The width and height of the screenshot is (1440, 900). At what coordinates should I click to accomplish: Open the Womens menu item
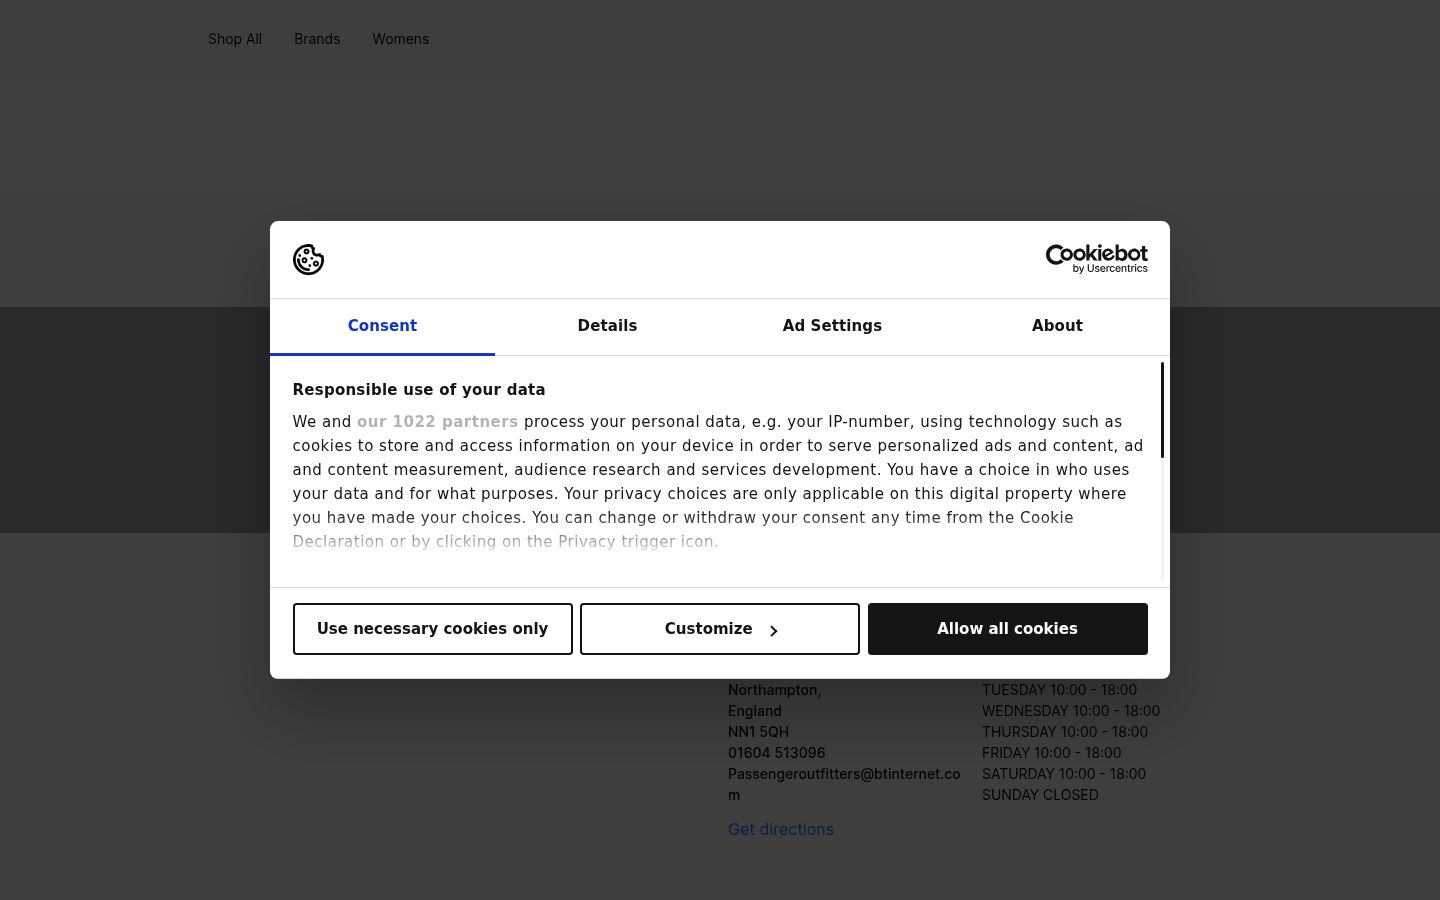point(401,39)
